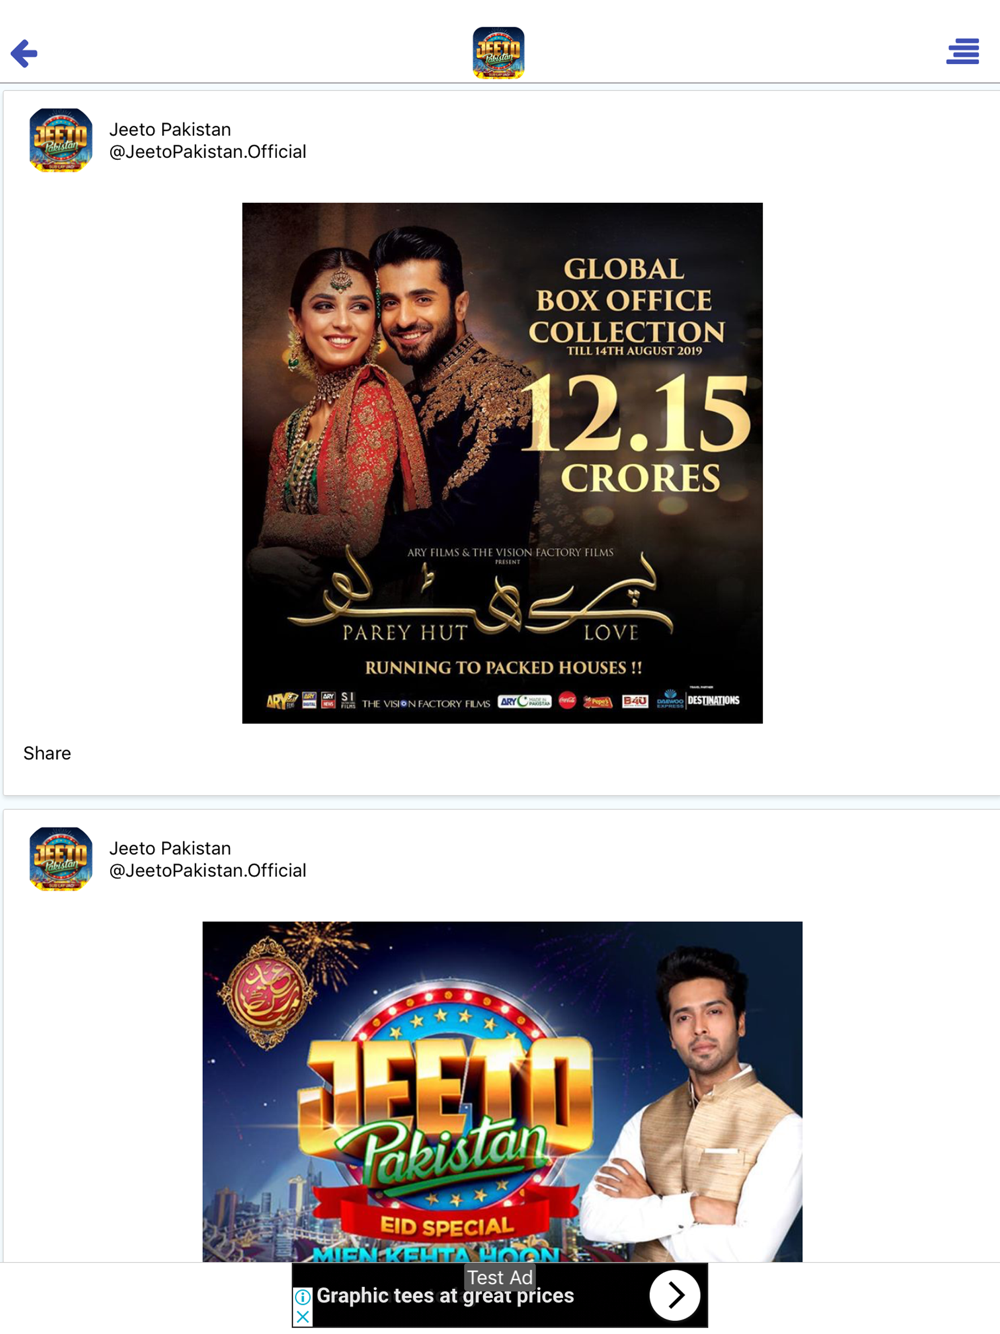Open first post's Jeeto Pakistan avatar

[61, 140]
